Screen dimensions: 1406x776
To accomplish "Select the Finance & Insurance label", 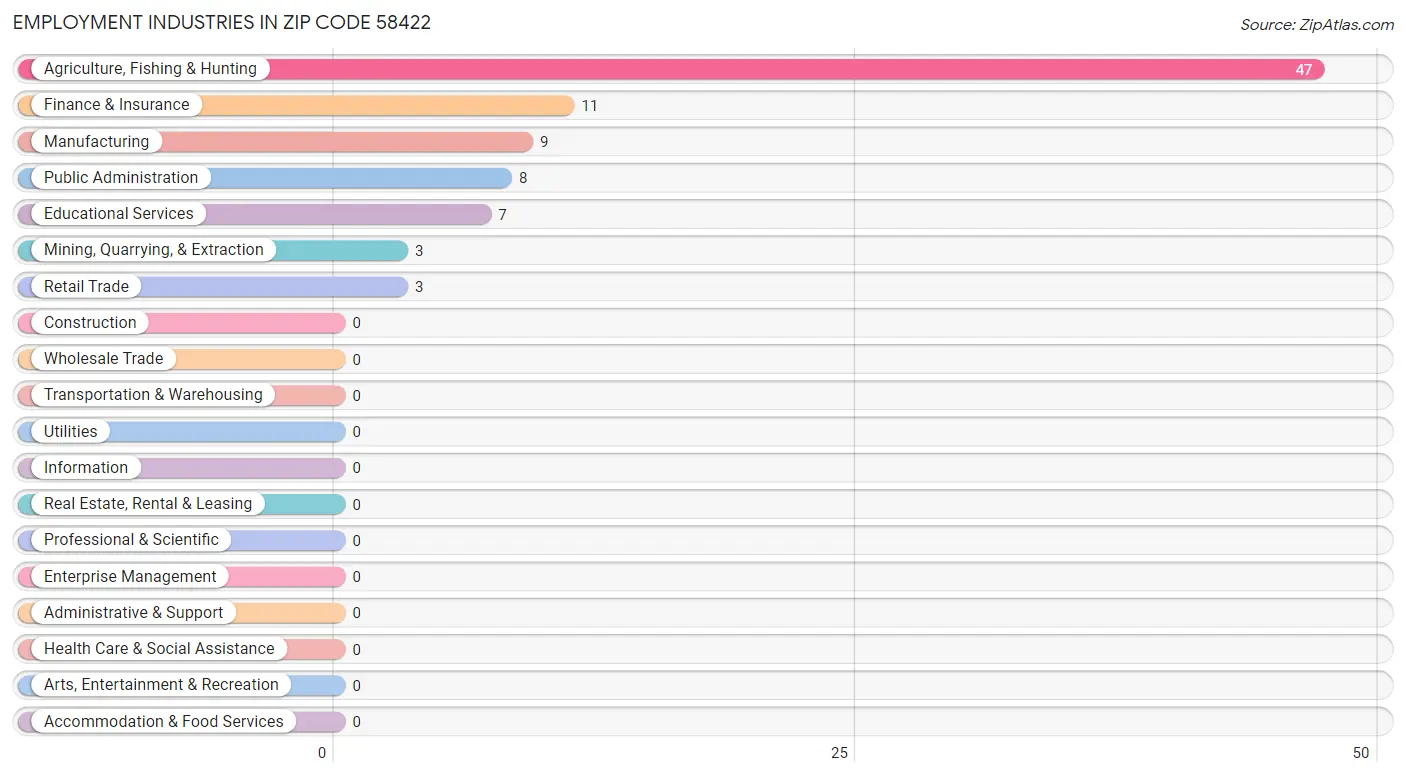I will click(x=116, y=105).
